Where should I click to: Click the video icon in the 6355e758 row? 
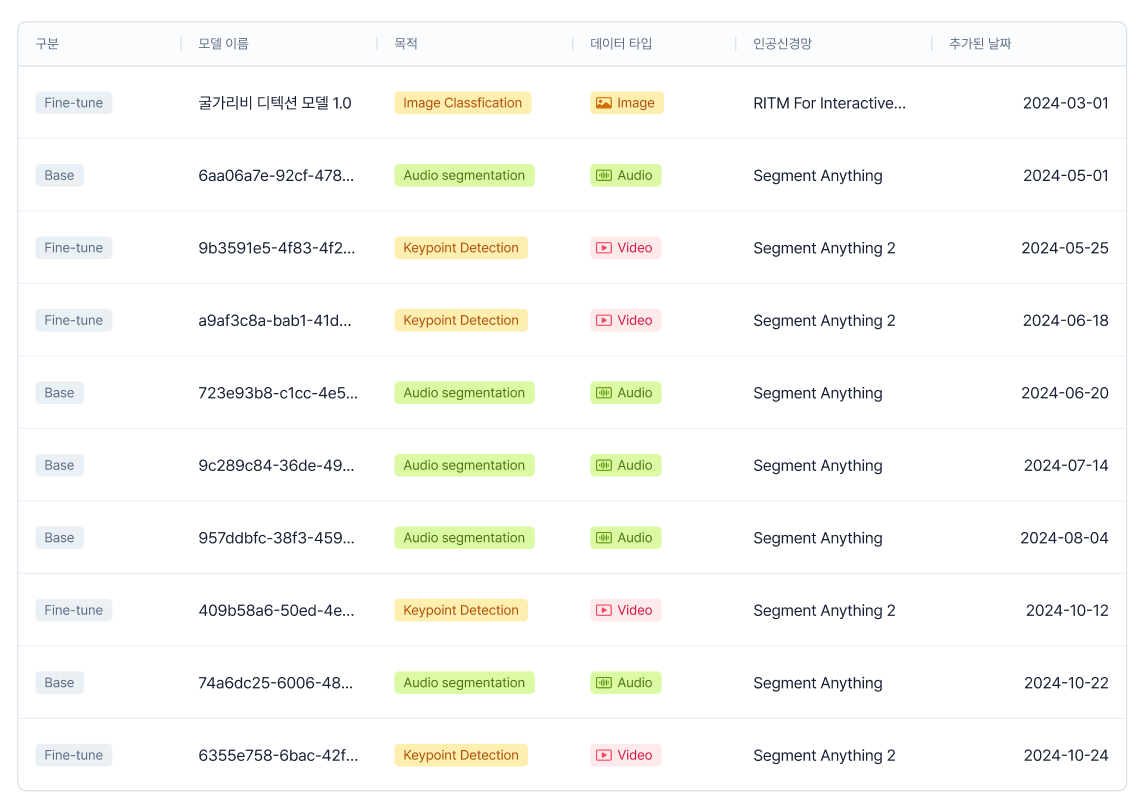(603, 755)
